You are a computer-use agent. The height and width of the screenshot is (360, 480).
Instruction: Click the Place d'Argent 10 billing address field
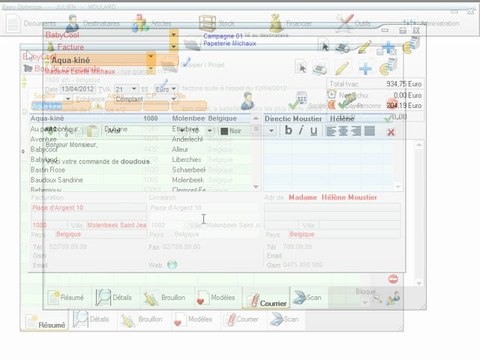(x=89, y=208)
